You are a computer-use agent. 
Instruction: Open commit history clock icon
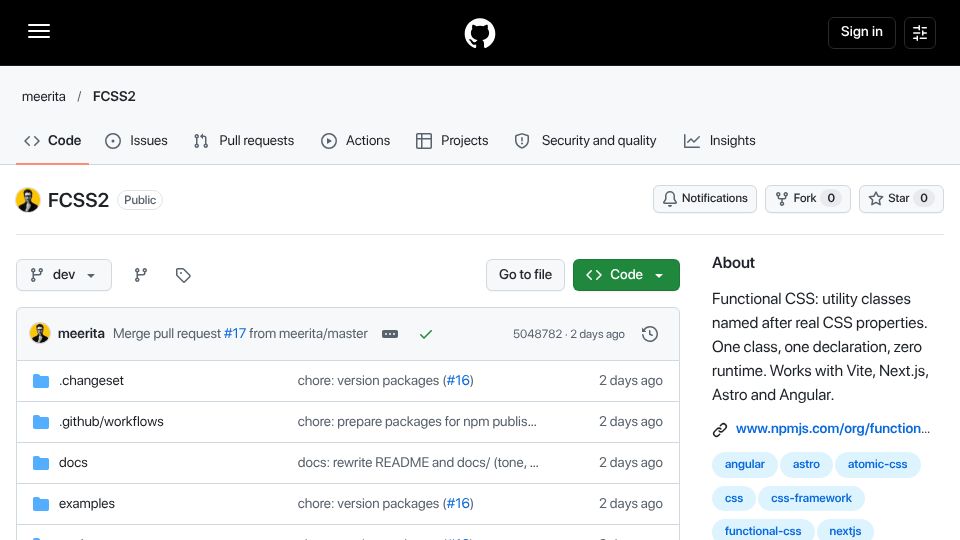click(x=650, y=334)
